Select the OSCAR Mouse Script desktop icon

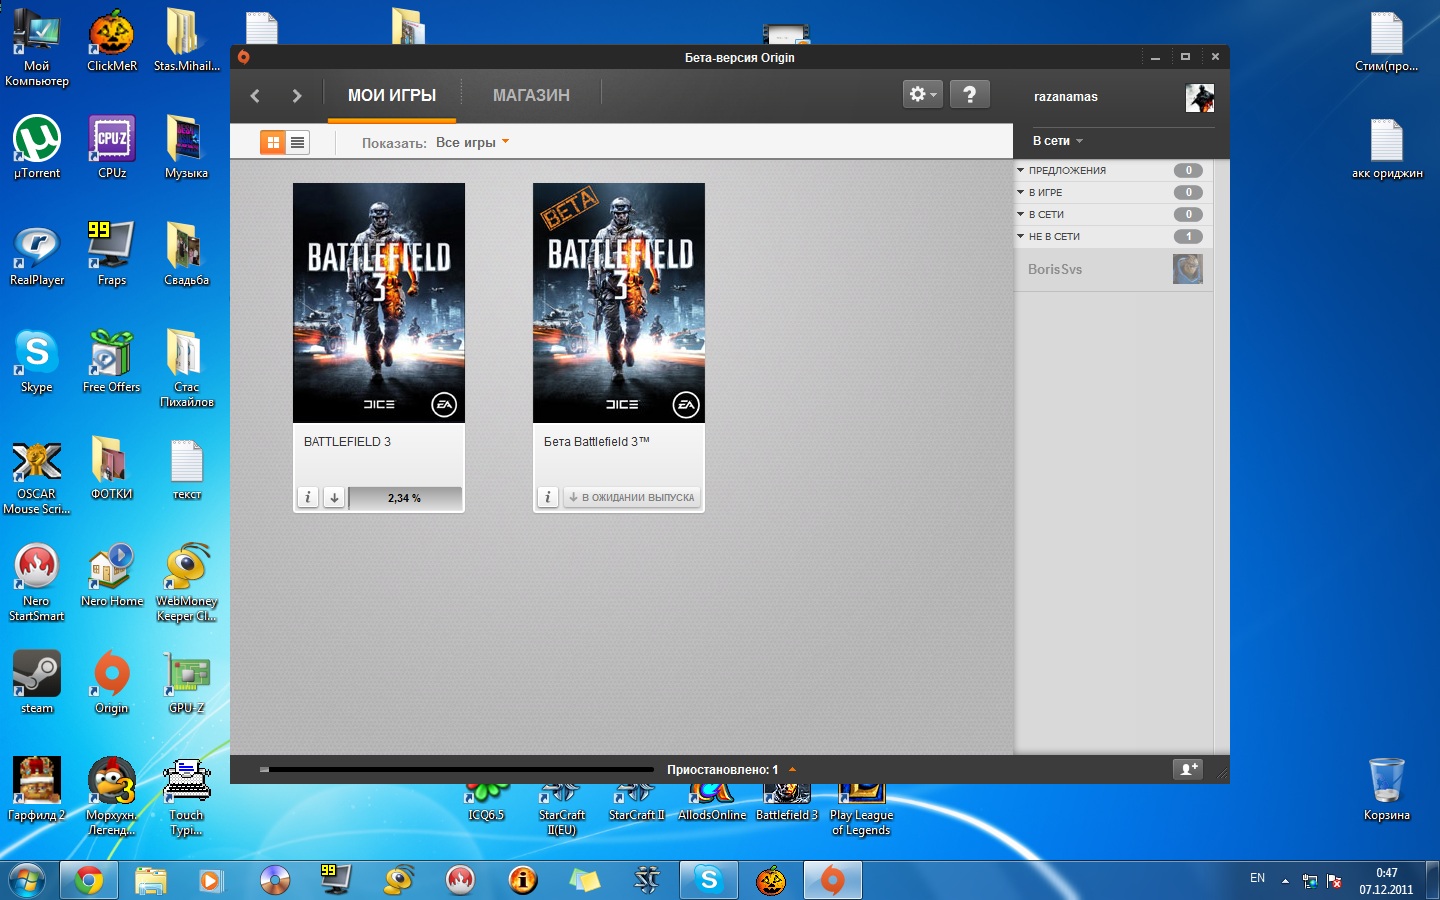(x=37, y=476)
